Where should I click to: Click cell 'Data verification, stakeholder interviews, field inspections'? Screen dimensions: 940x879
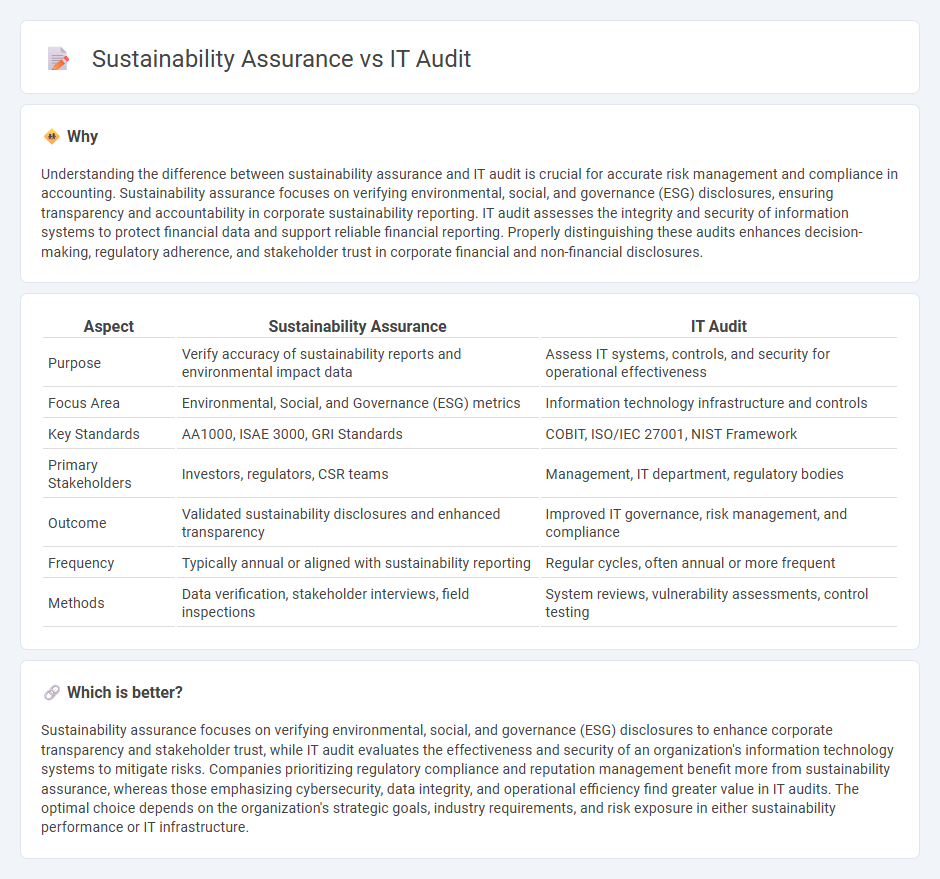pyautogui.click(x=357, y=603)
